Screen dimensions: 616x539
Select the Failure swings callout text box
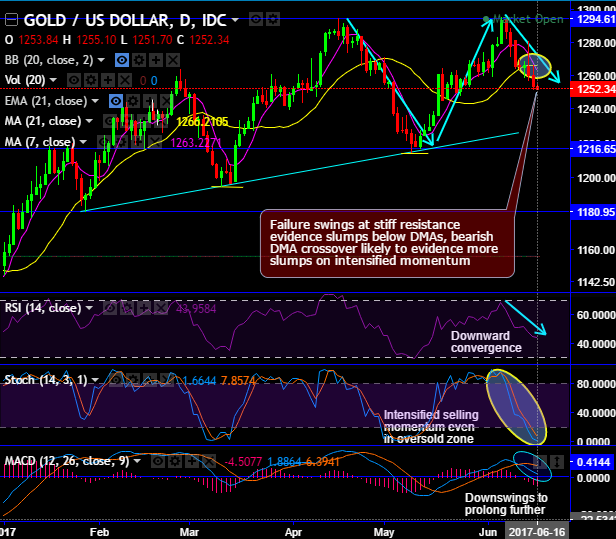387,244
